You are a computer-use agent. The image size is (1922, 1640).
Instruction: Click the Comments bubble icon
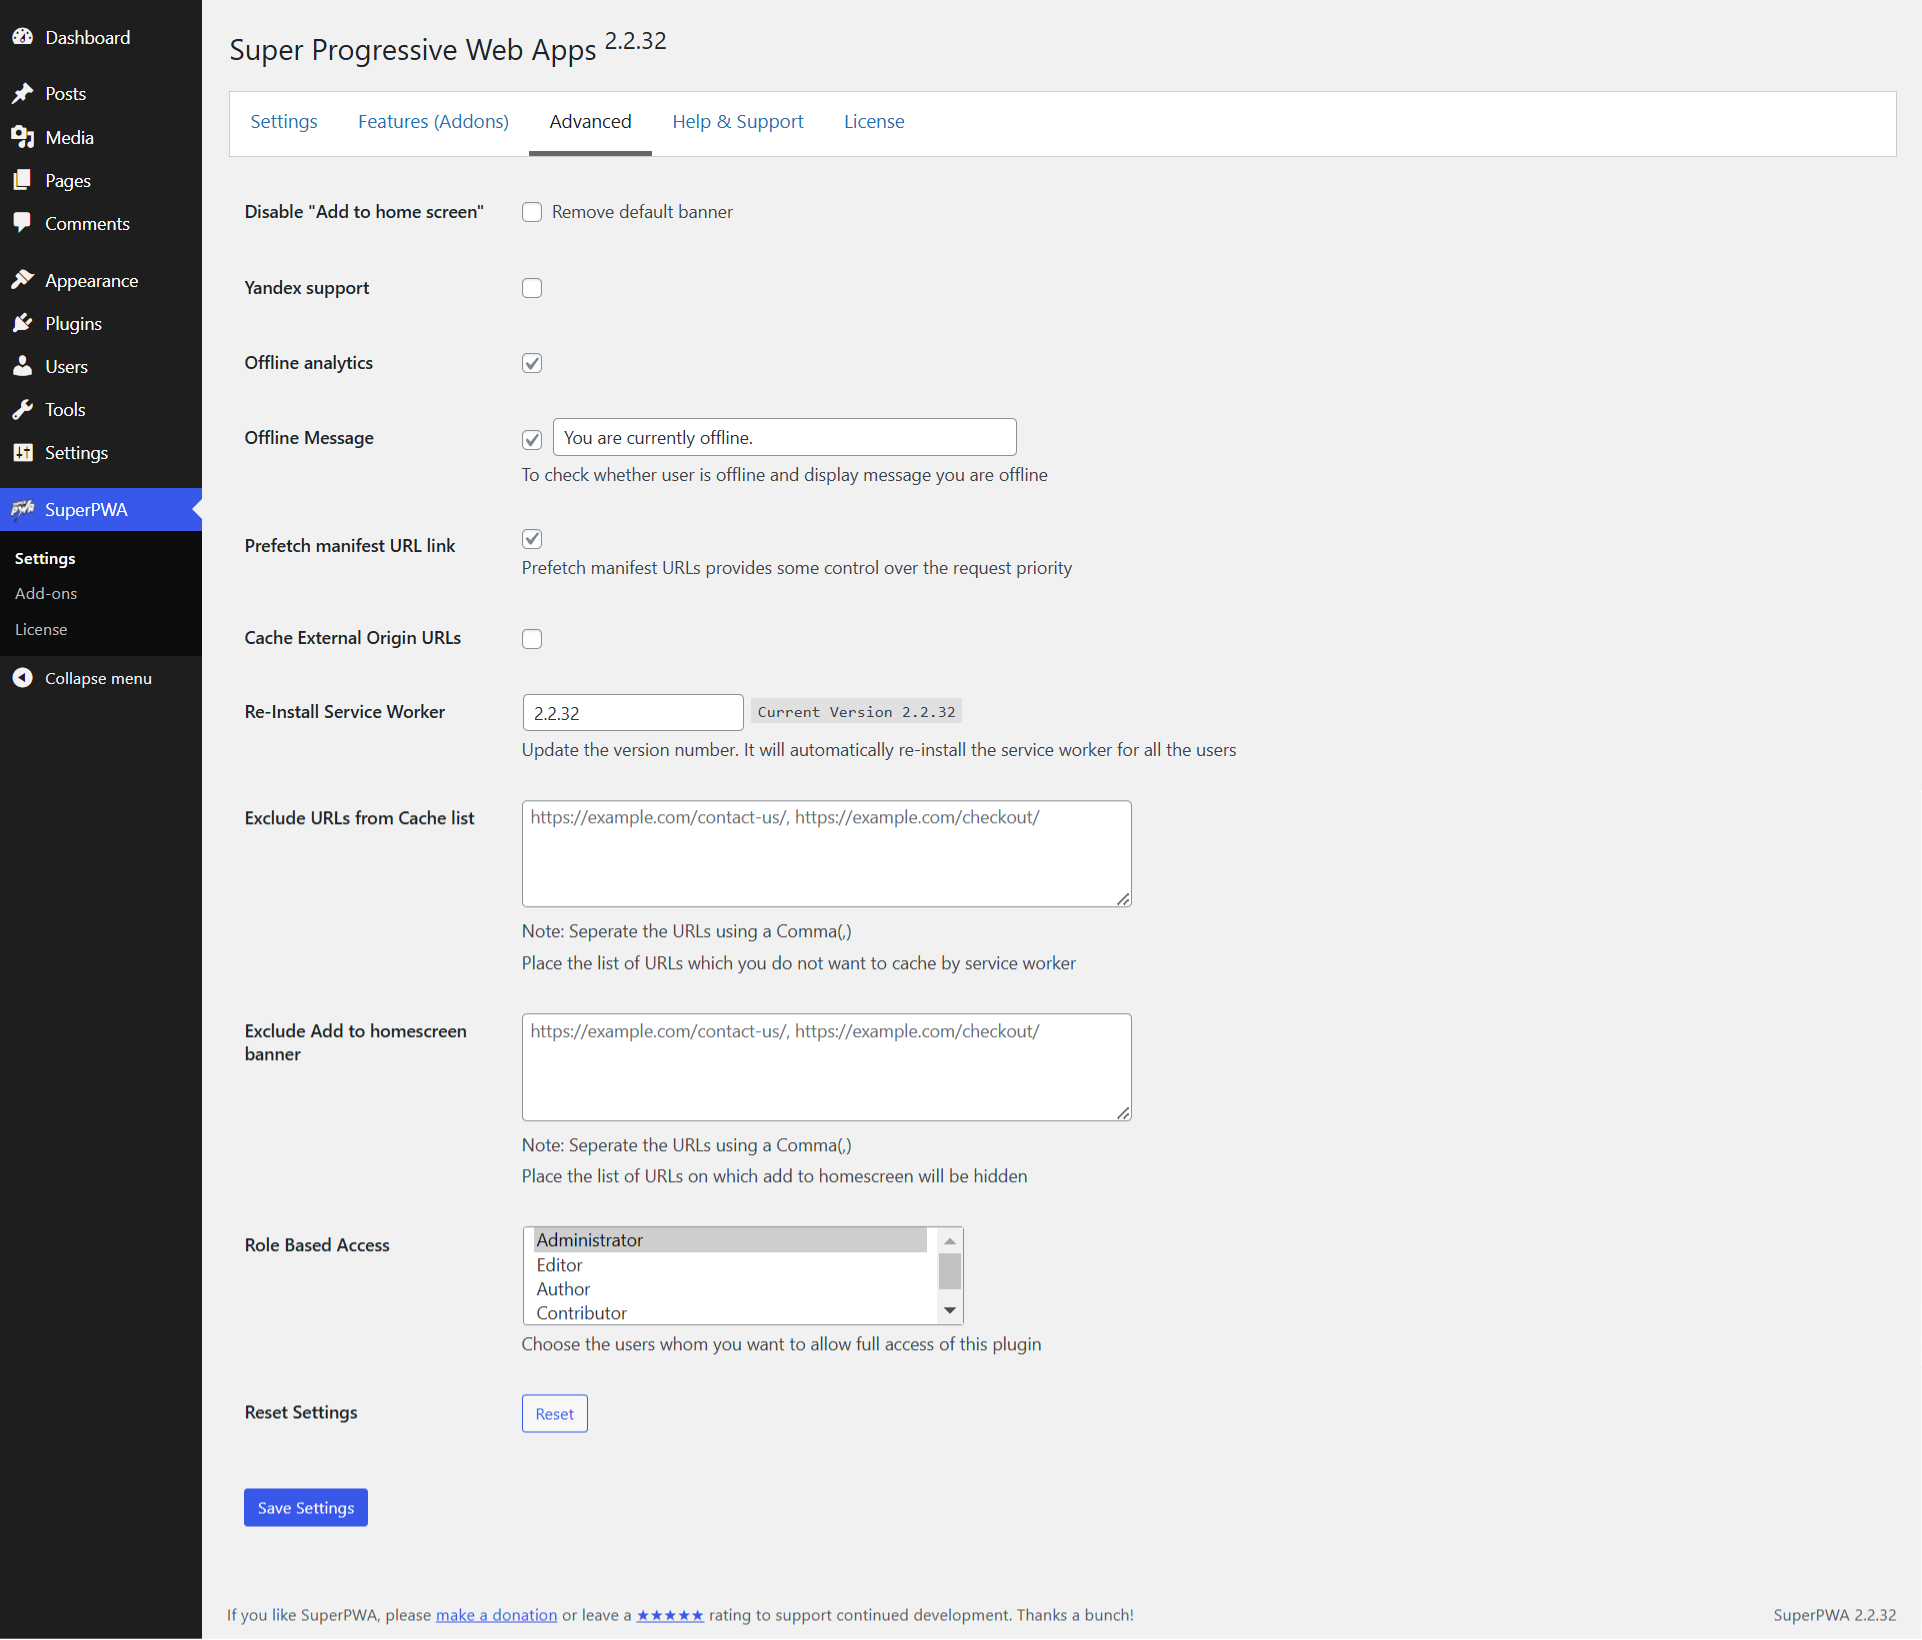click(x=23, y=223)
